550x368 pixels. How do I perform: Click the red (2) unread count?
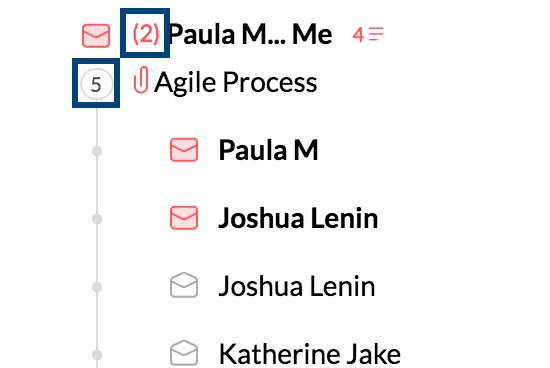(x=146, y=34)
